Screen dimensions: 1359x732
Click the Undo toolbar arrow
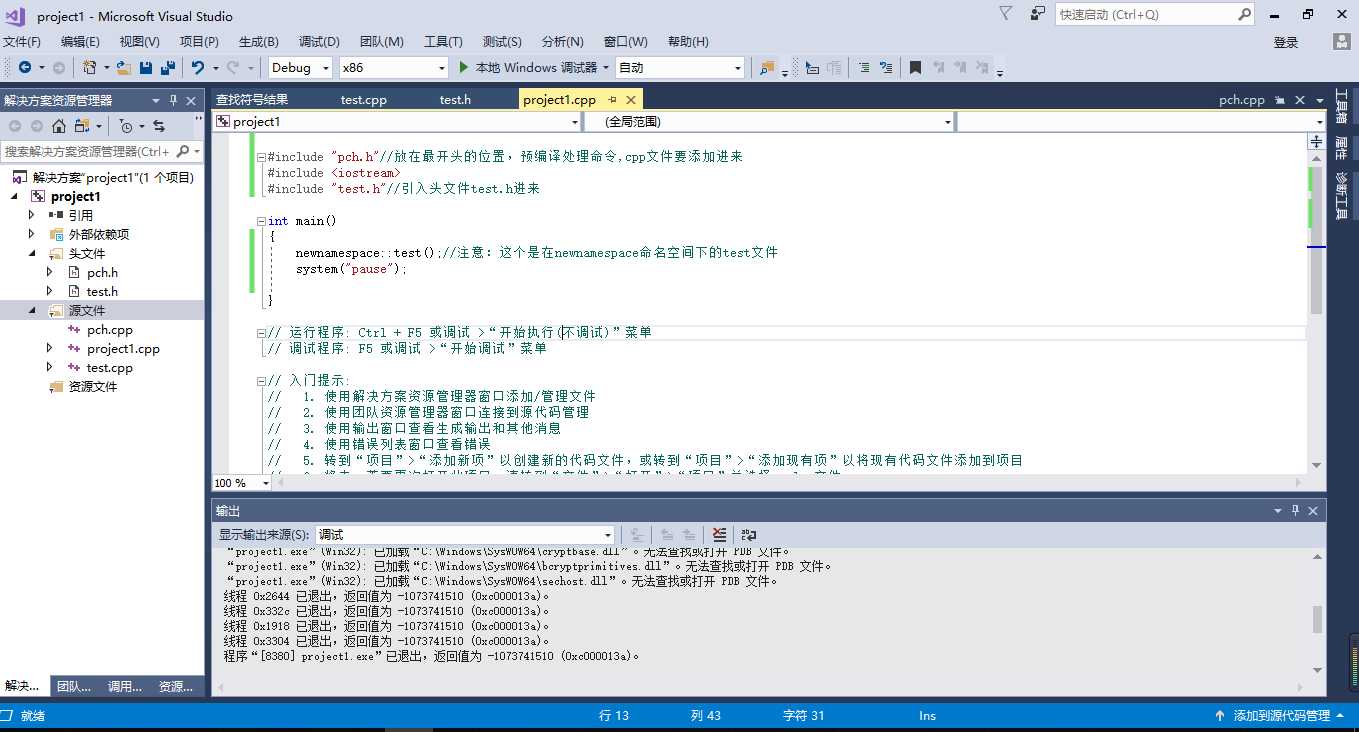coord(198,67)
